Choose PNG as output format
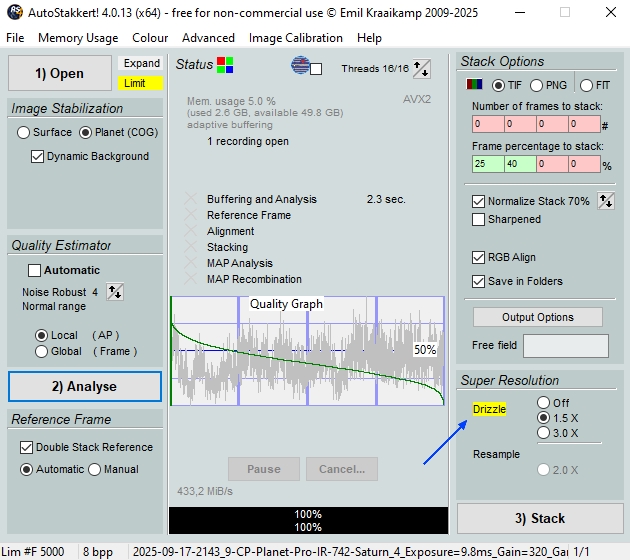This screenshot has width=630, height=560. tap(537, 85)
